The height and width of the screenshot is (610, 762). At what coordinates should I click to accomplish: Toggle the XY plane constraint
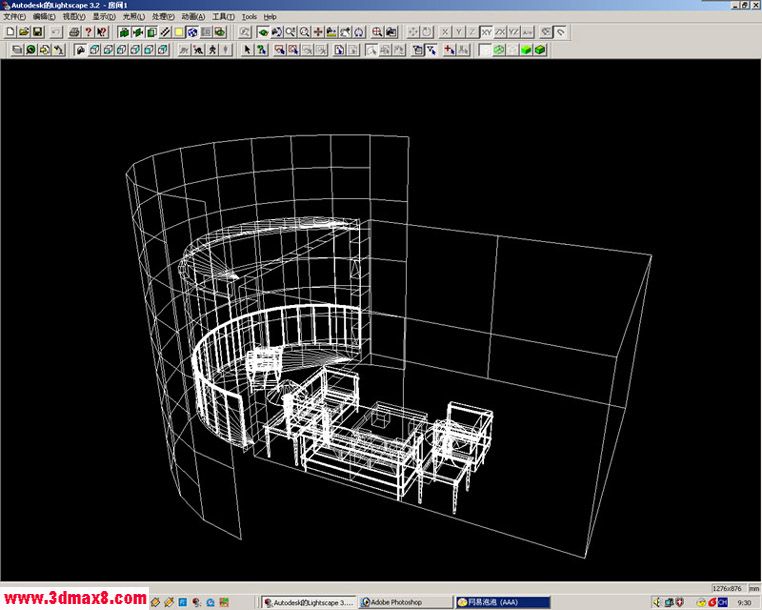[486, 32]
